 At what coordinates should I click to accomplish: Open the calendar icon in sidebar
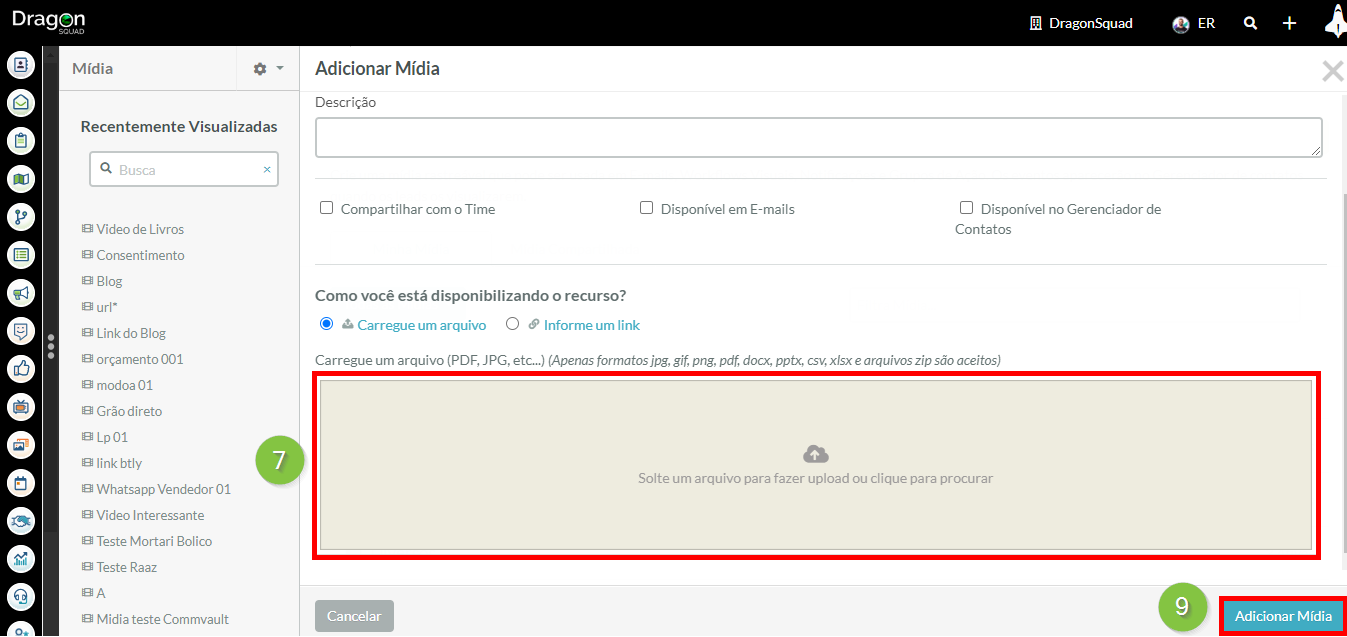click(21, 483)
